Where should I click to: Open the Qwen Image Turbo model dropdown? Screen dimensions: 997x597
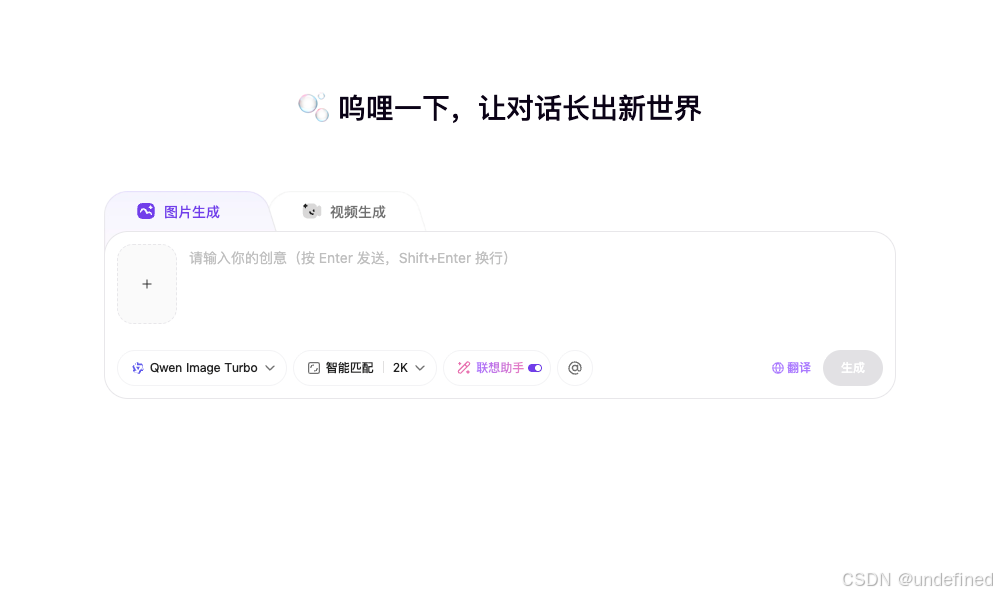click(202, 368)
